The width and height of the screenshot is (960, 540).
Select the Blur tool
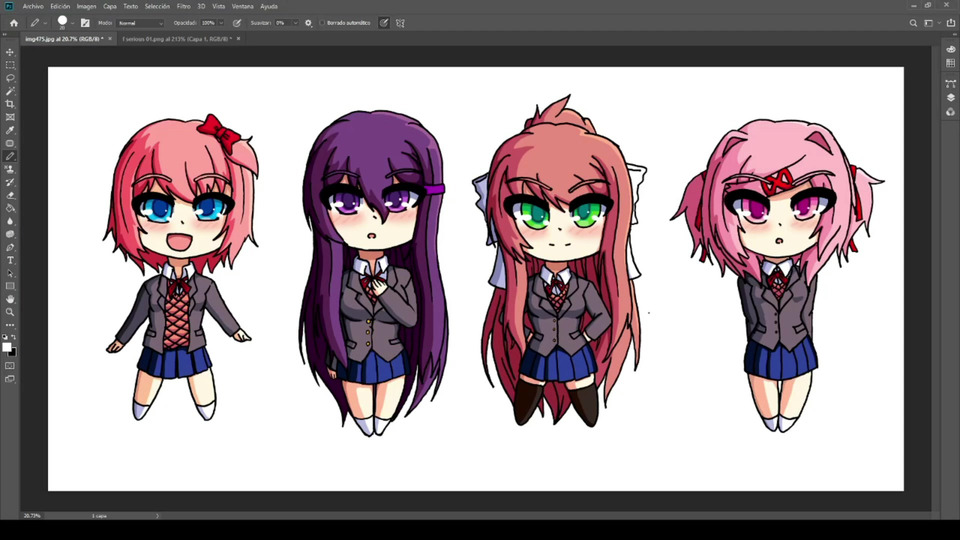tap(10, 222)
